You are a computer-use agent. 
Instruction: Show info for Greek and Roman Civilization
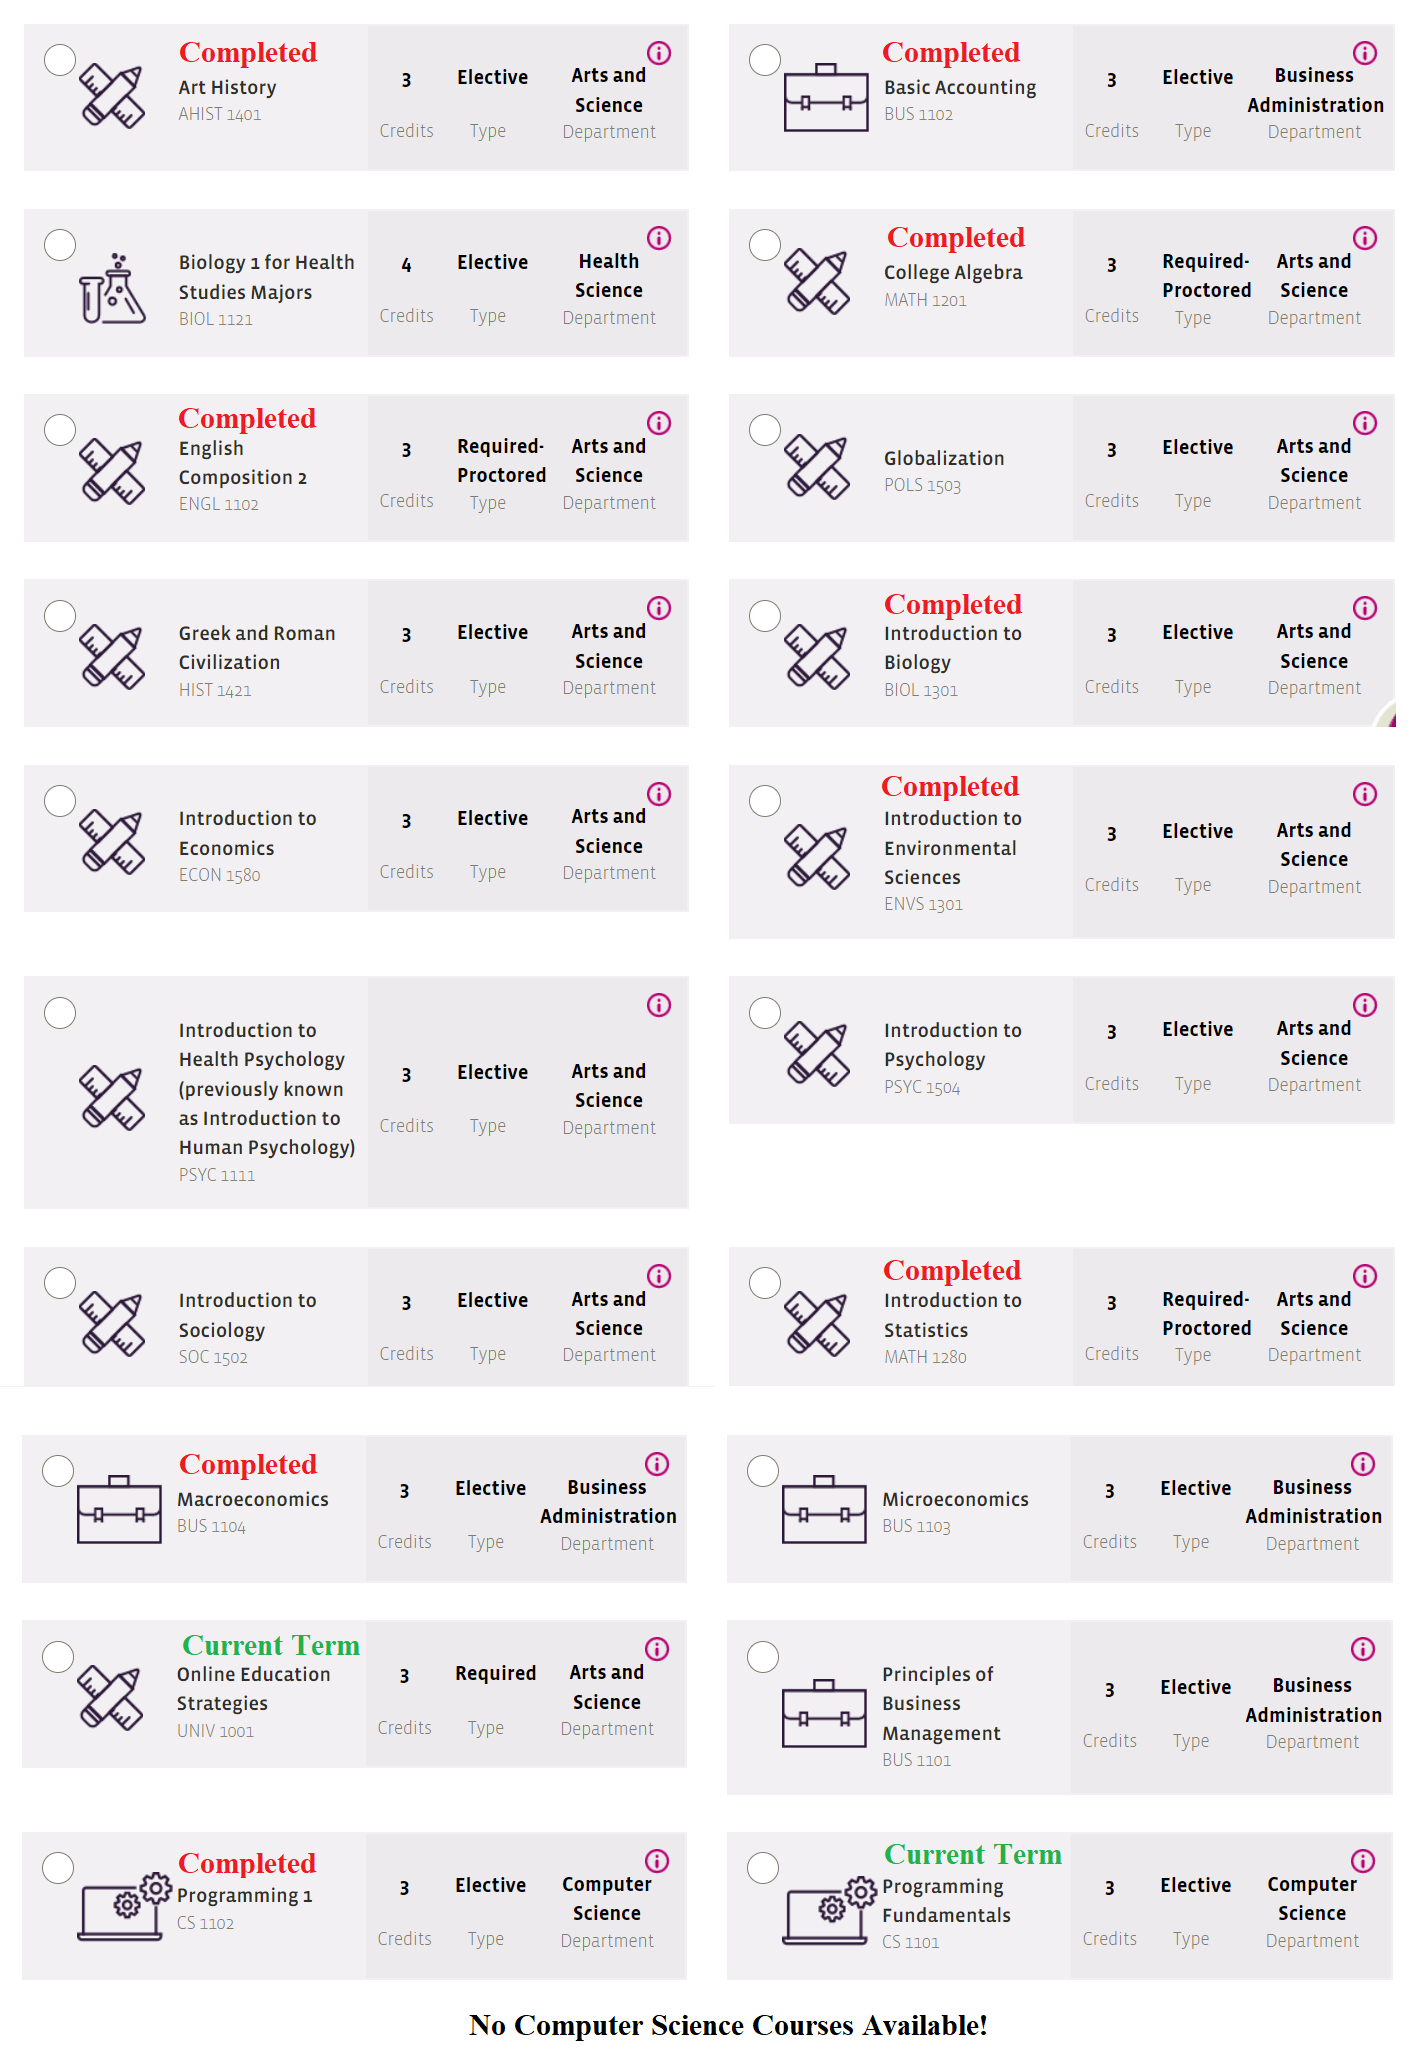tap(659, 608)
